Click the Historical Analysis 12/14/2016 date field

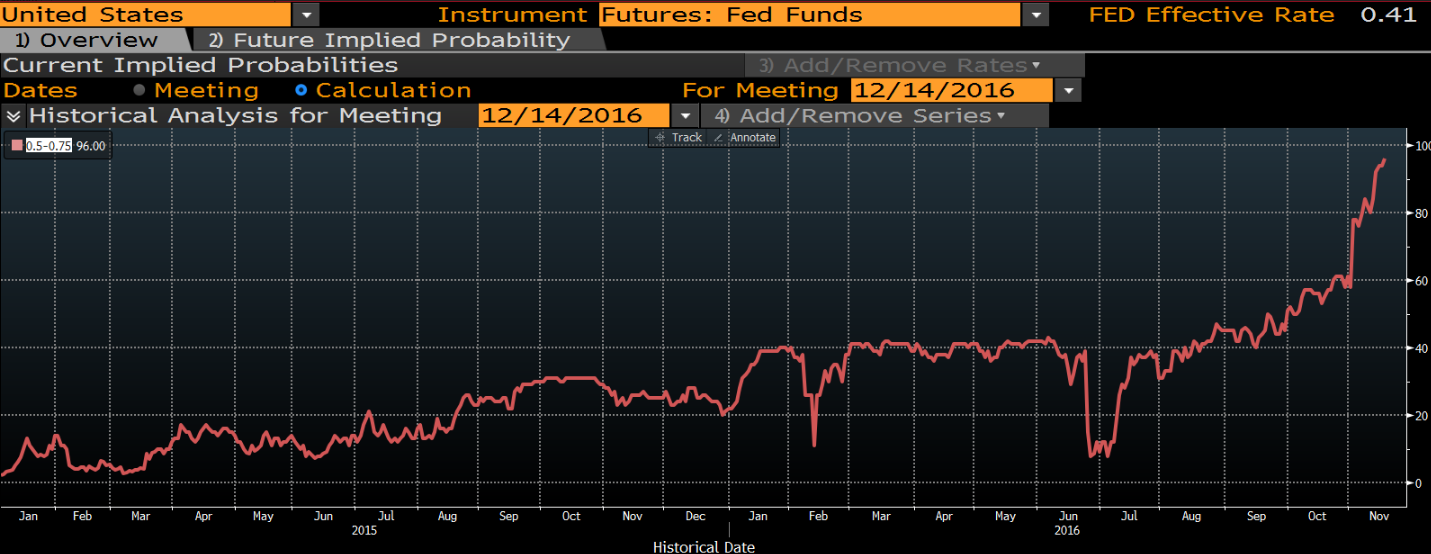574,116
